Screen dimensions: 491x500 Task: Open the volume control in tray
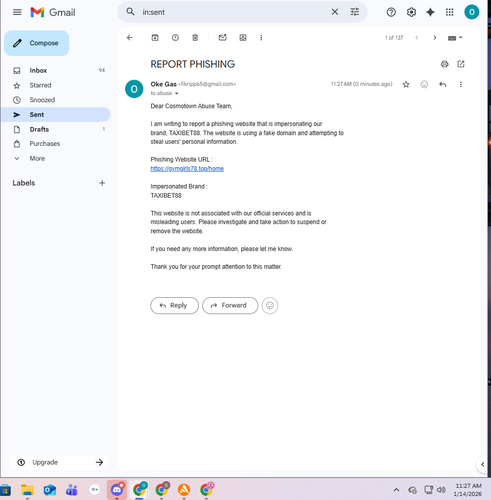[441, 490]
